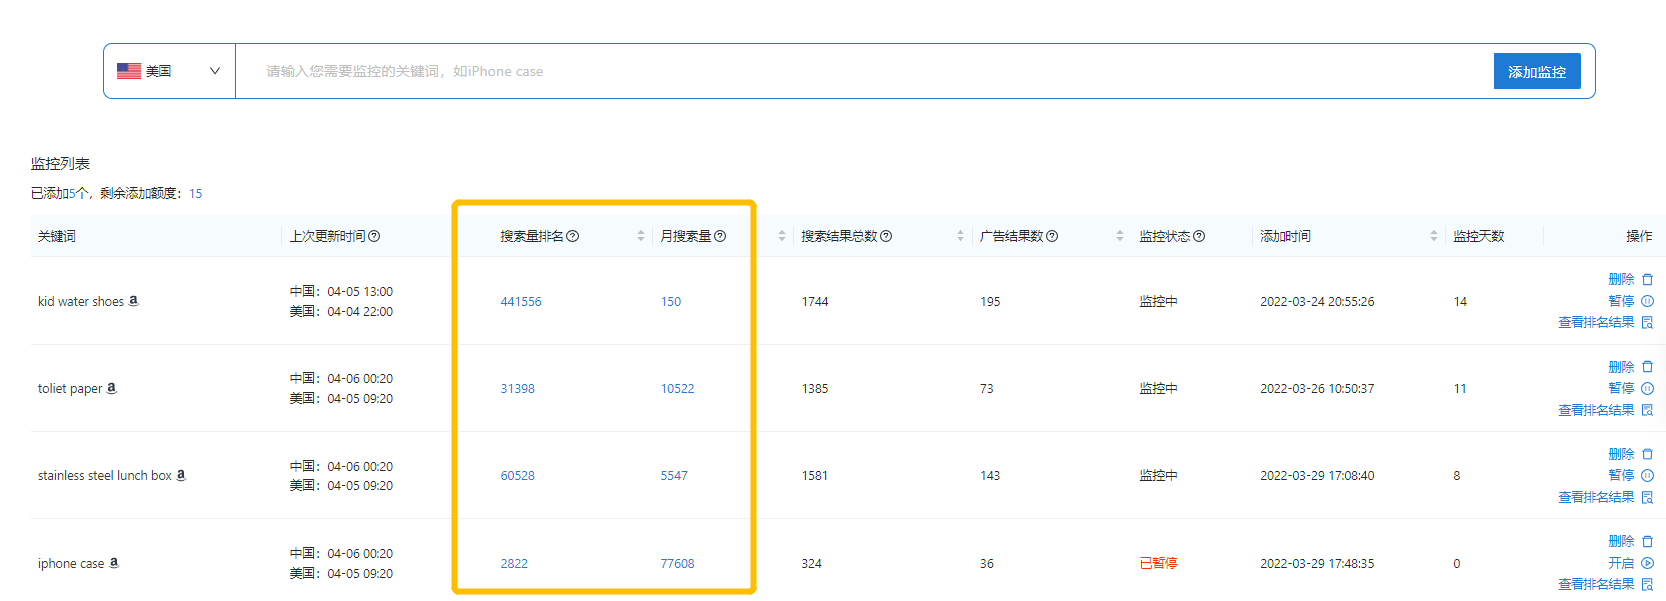
Task: Click help icon beside 广告结果数 header
Action: tap(1052, 236)
